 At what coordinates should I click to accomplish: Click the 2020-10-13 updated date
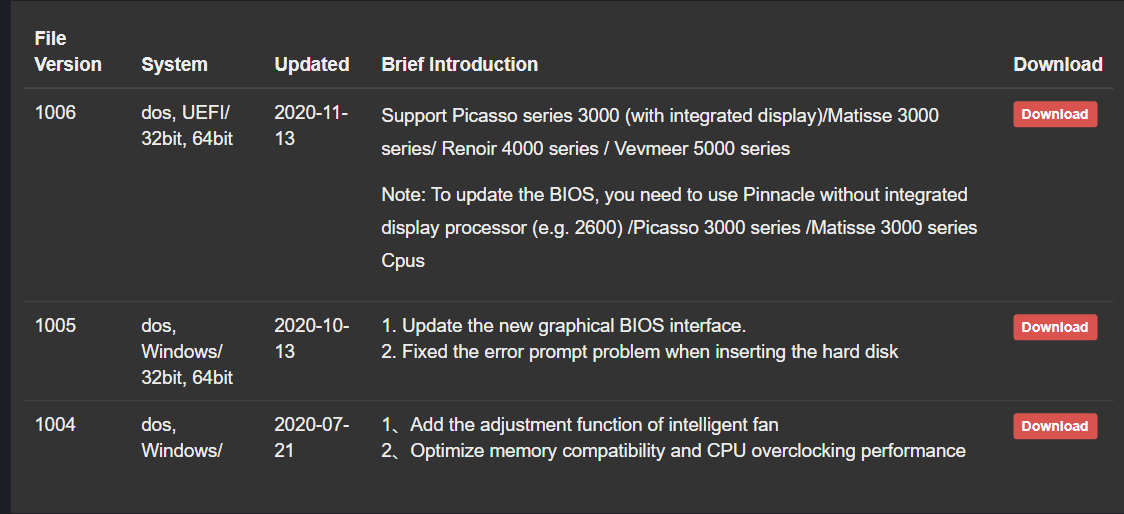310,338
